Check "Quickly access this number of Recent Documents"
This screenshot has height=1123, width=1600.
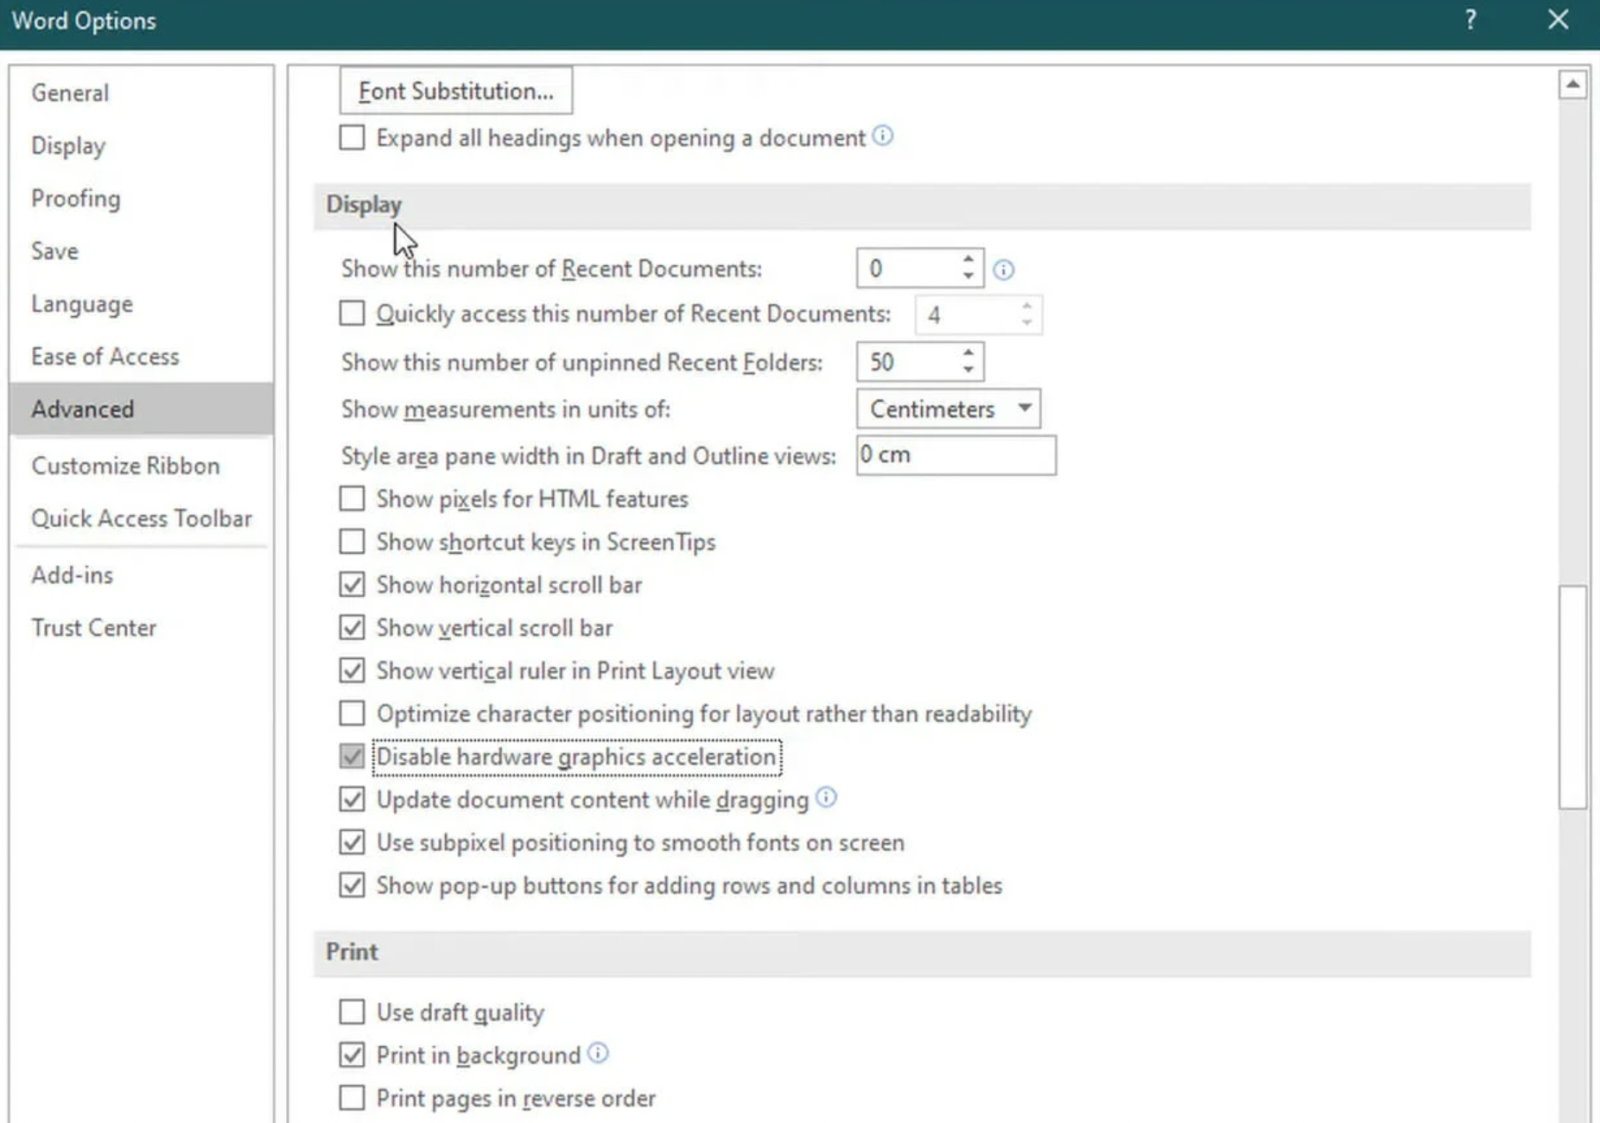click(351, 313)
